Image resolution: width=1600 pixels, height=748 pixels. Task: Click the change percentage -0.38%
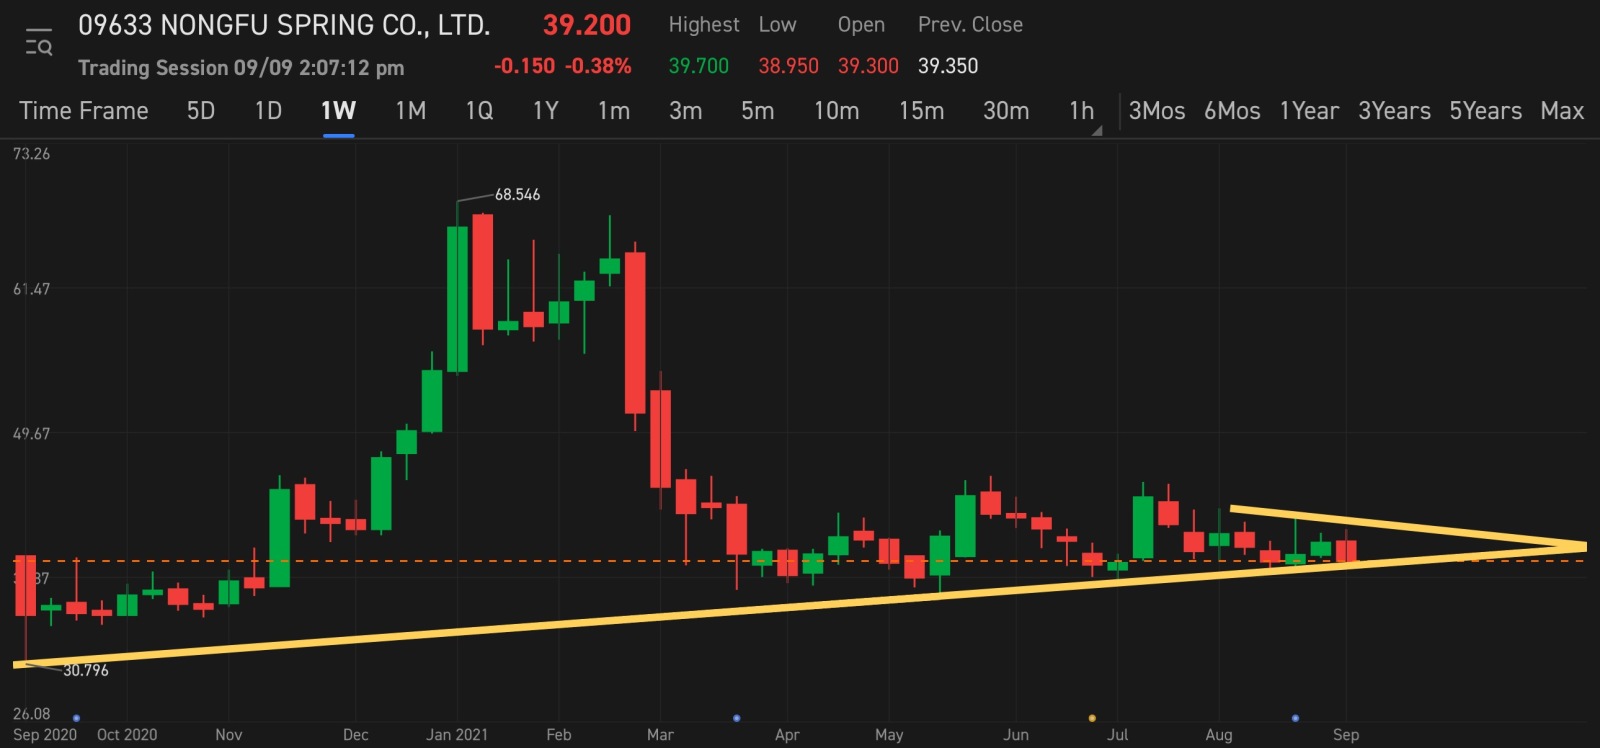[x=598, y=66]
